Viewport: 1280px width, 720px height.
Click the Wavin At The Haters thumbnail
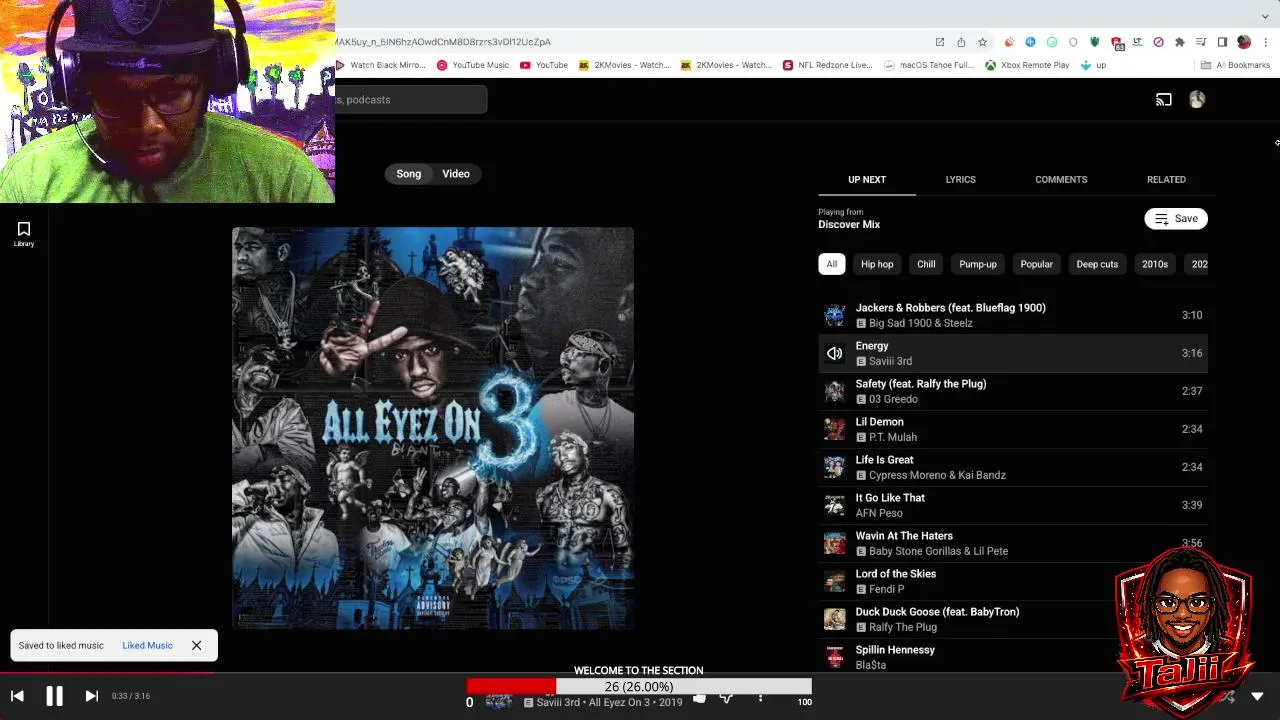pos(834,543)
